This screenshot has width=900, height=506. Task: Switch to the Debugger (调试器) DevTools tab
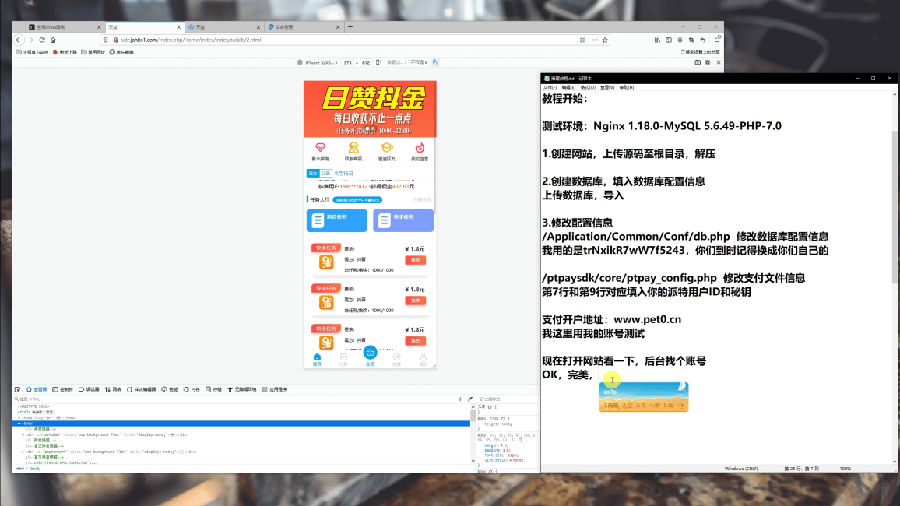pos(89,390)
